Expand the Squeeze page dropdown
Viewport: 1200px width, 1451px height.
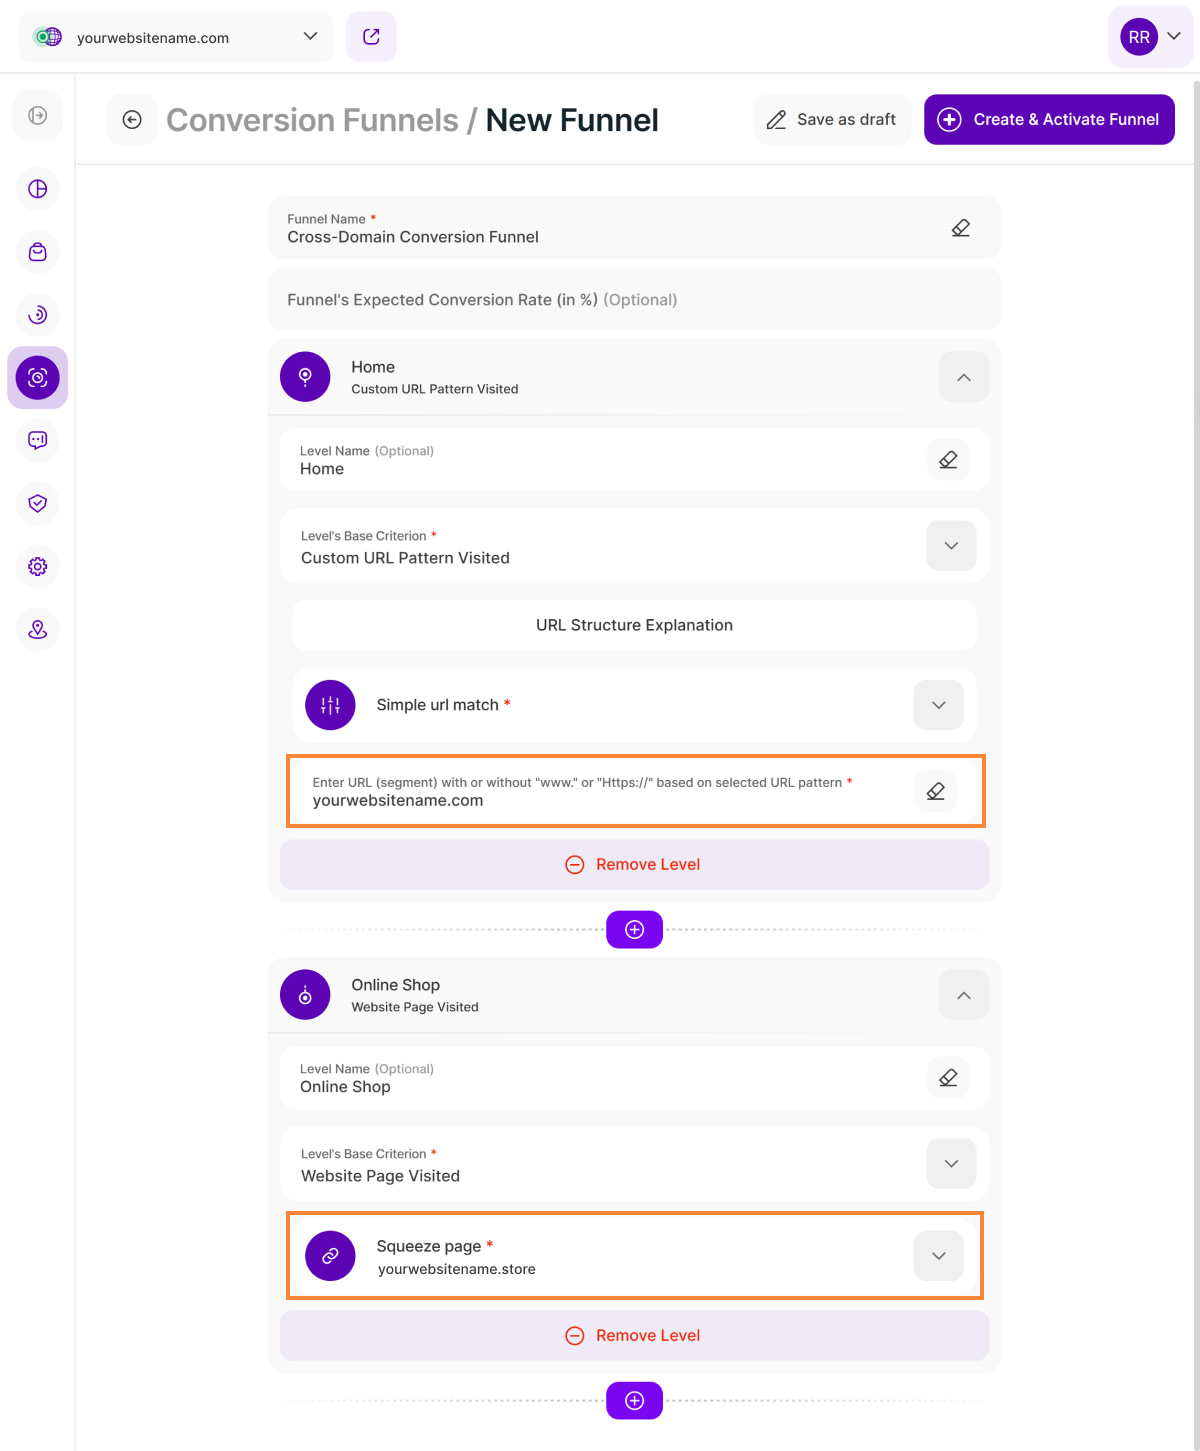coord(938,1256)
